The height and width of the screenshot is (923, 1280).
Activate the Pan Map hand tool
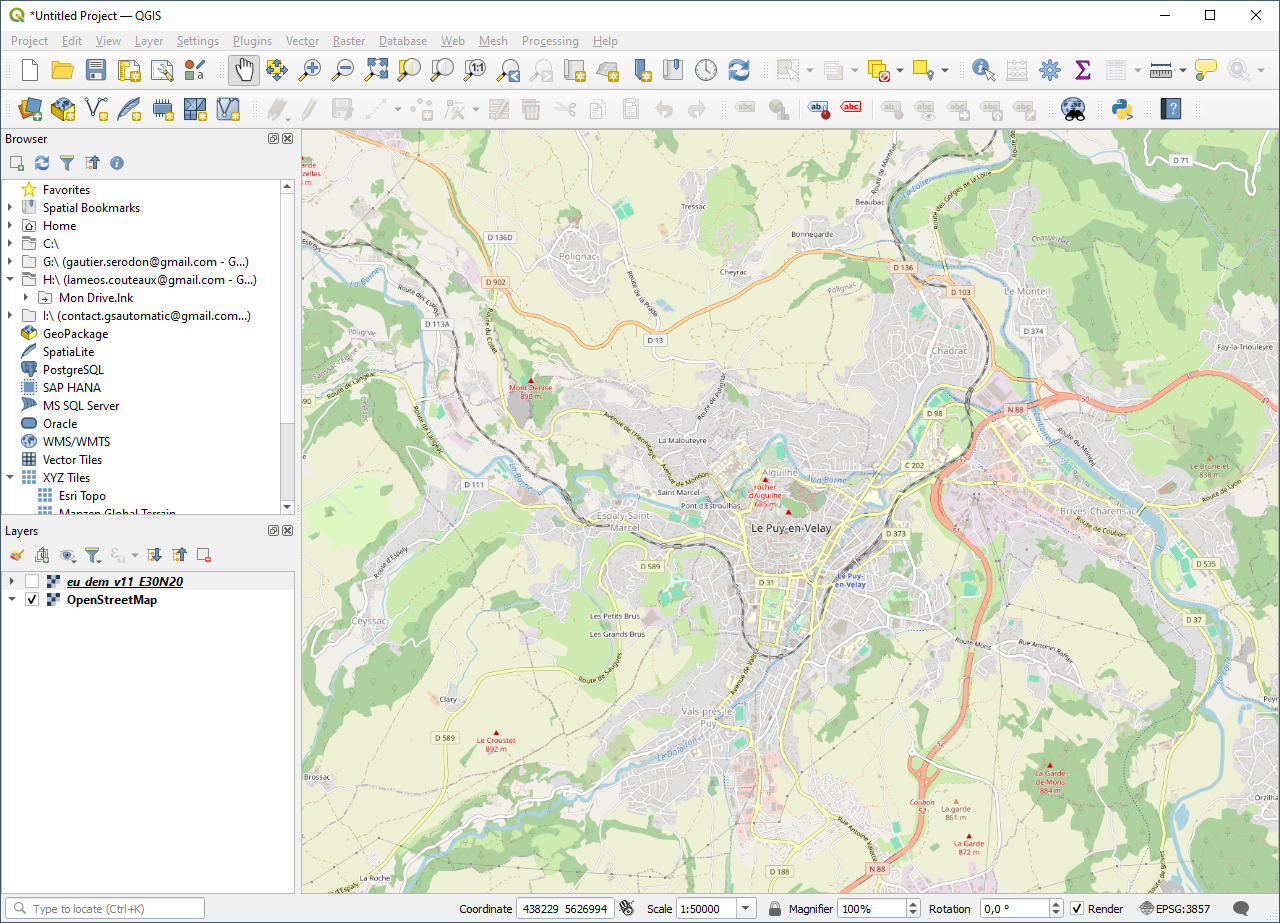[244, 70]
